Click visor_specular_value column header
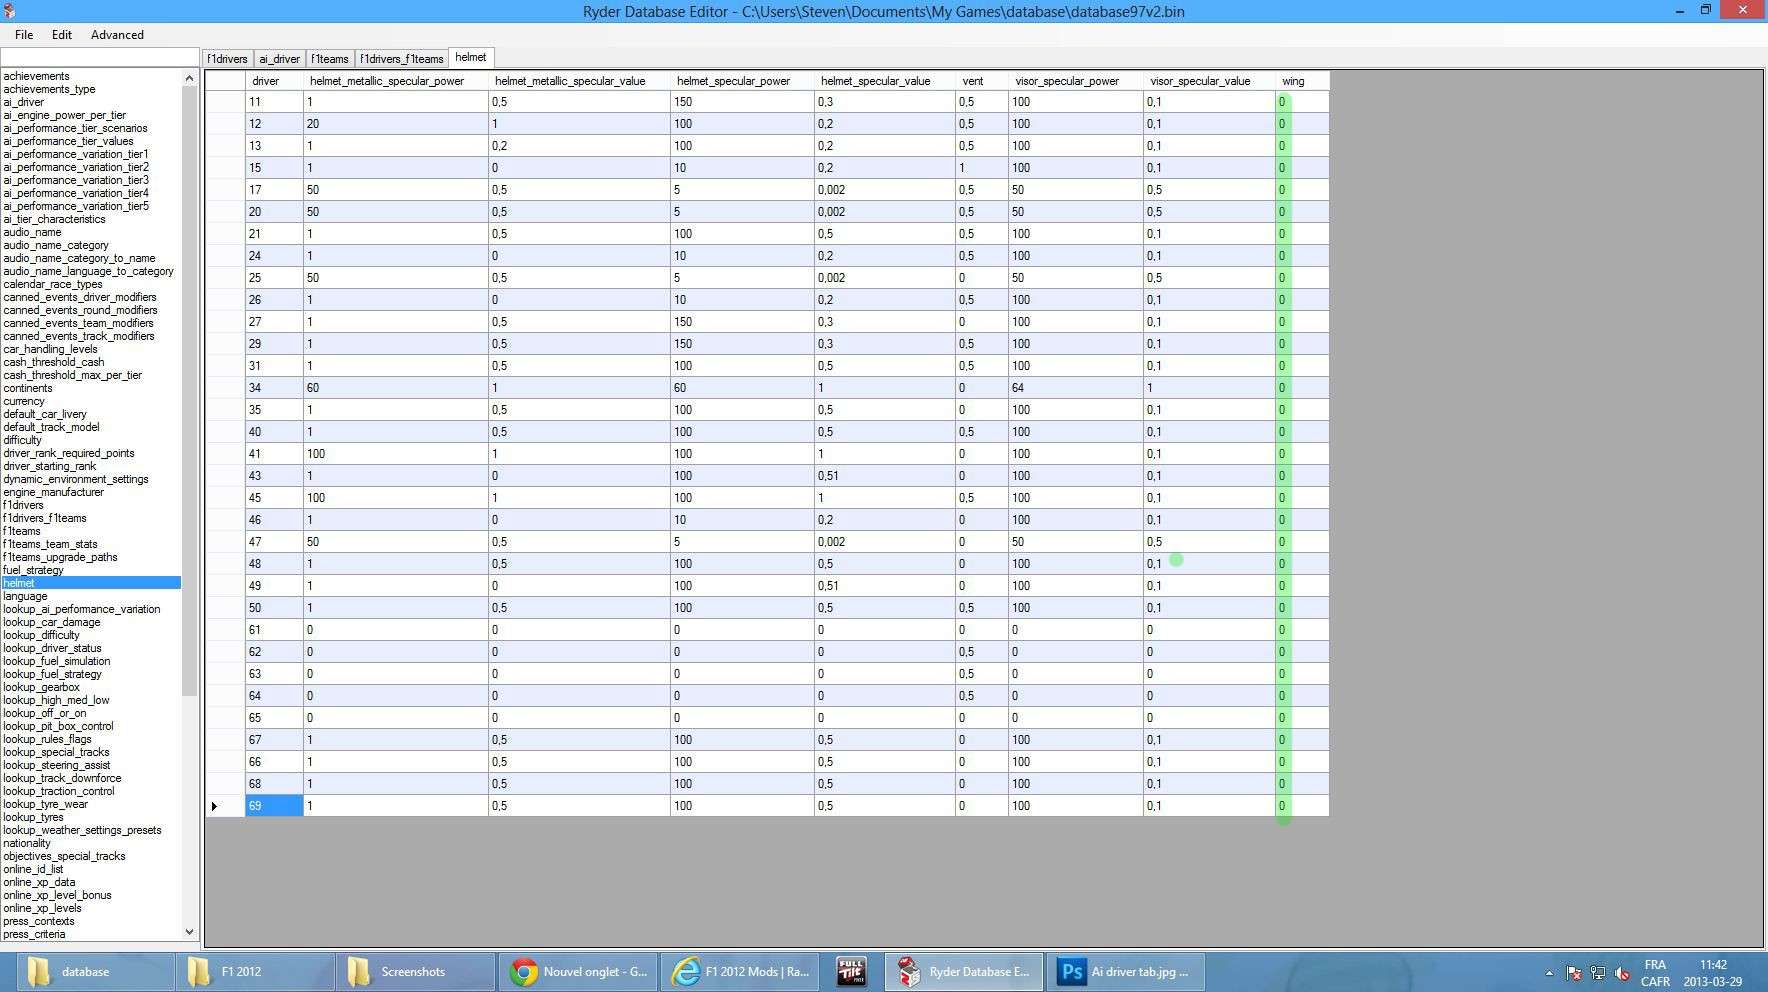 click(1209, 81)
